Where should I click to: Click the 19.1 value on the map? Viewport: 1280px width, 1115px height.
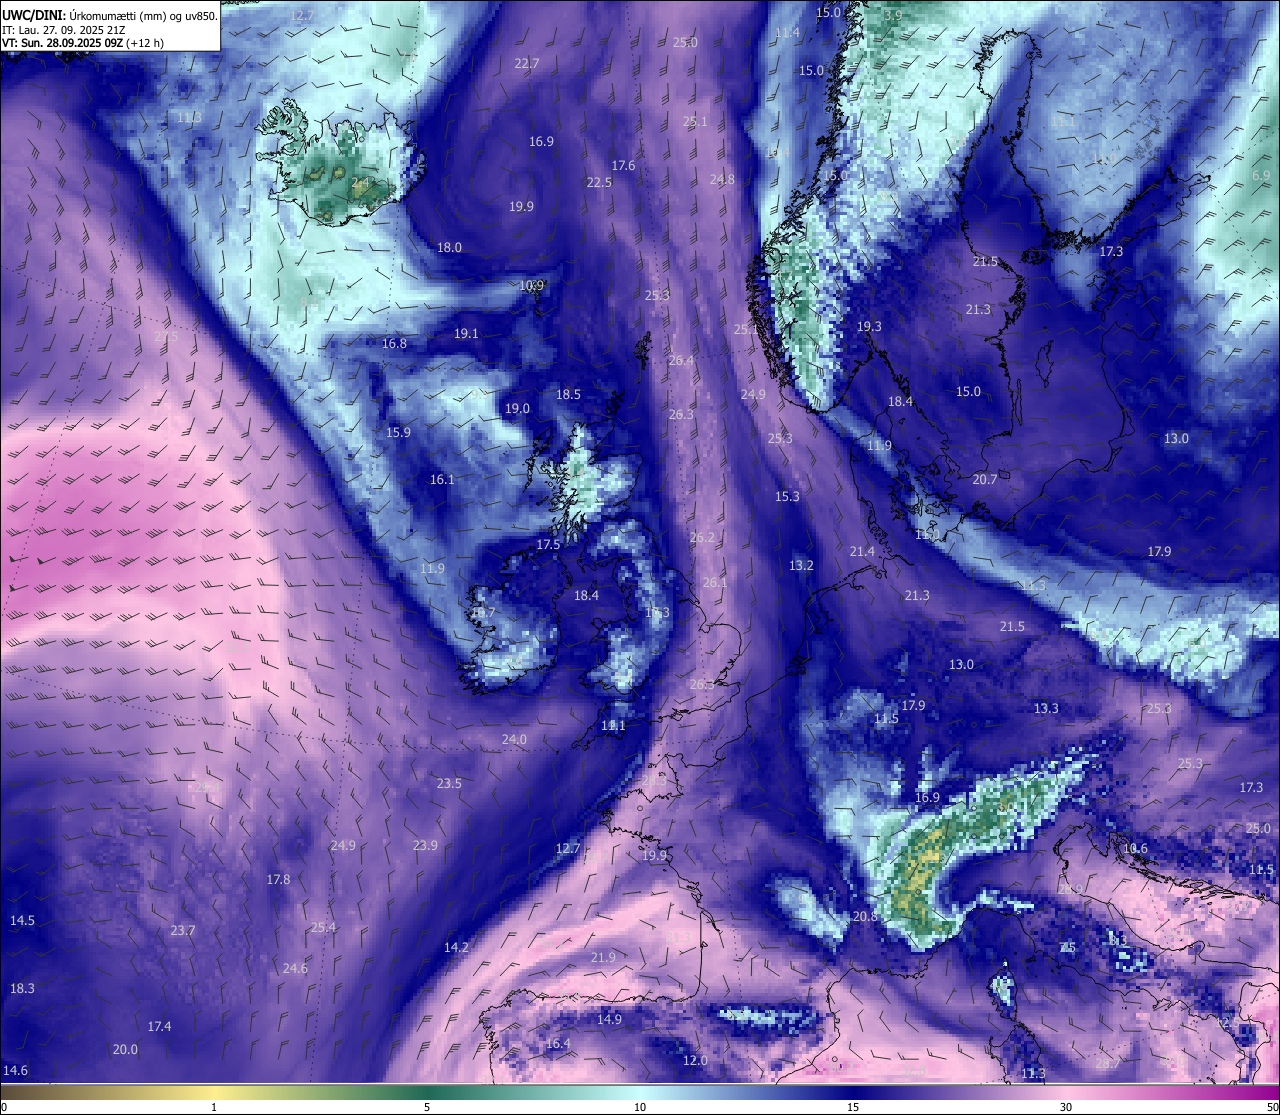[466, 334]
